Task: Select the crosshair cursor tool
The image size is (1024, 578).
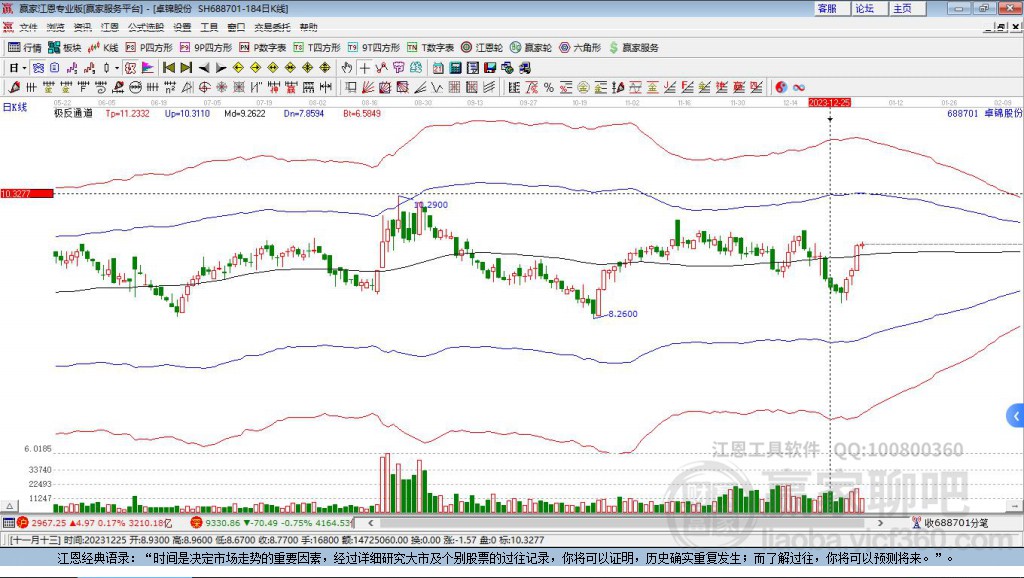Action: pos(364,68)
